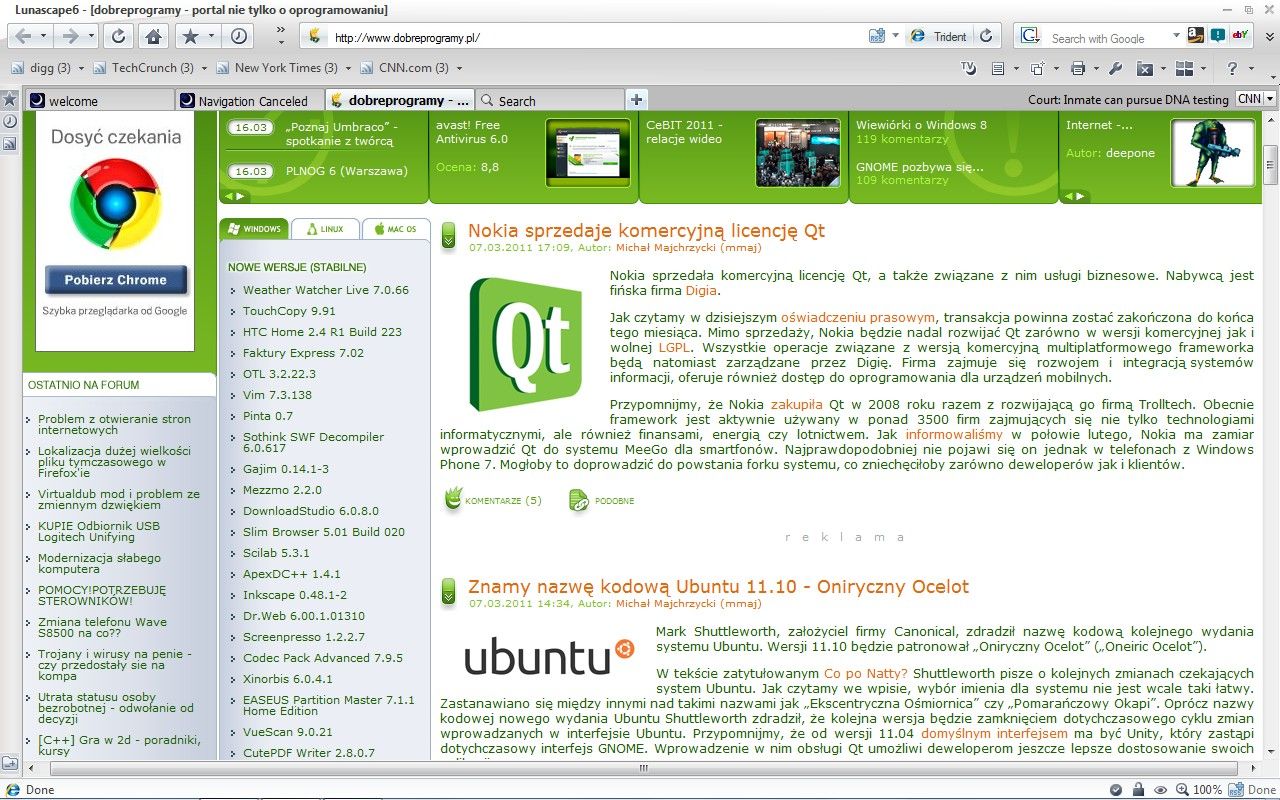Go home using the house icon
The height and width of the screenshot is (800, 1280).
152,35
